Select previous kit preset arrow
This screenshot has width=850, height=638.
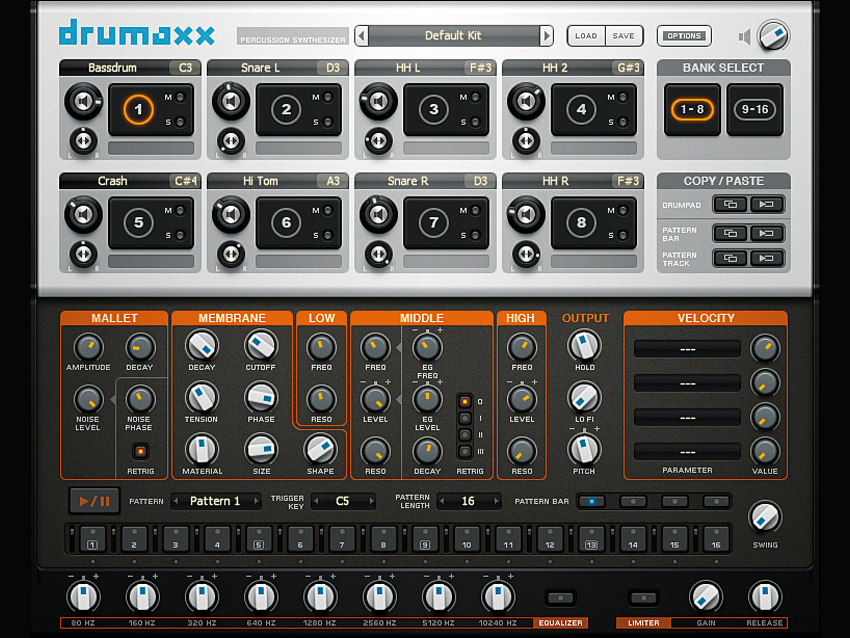362,36
